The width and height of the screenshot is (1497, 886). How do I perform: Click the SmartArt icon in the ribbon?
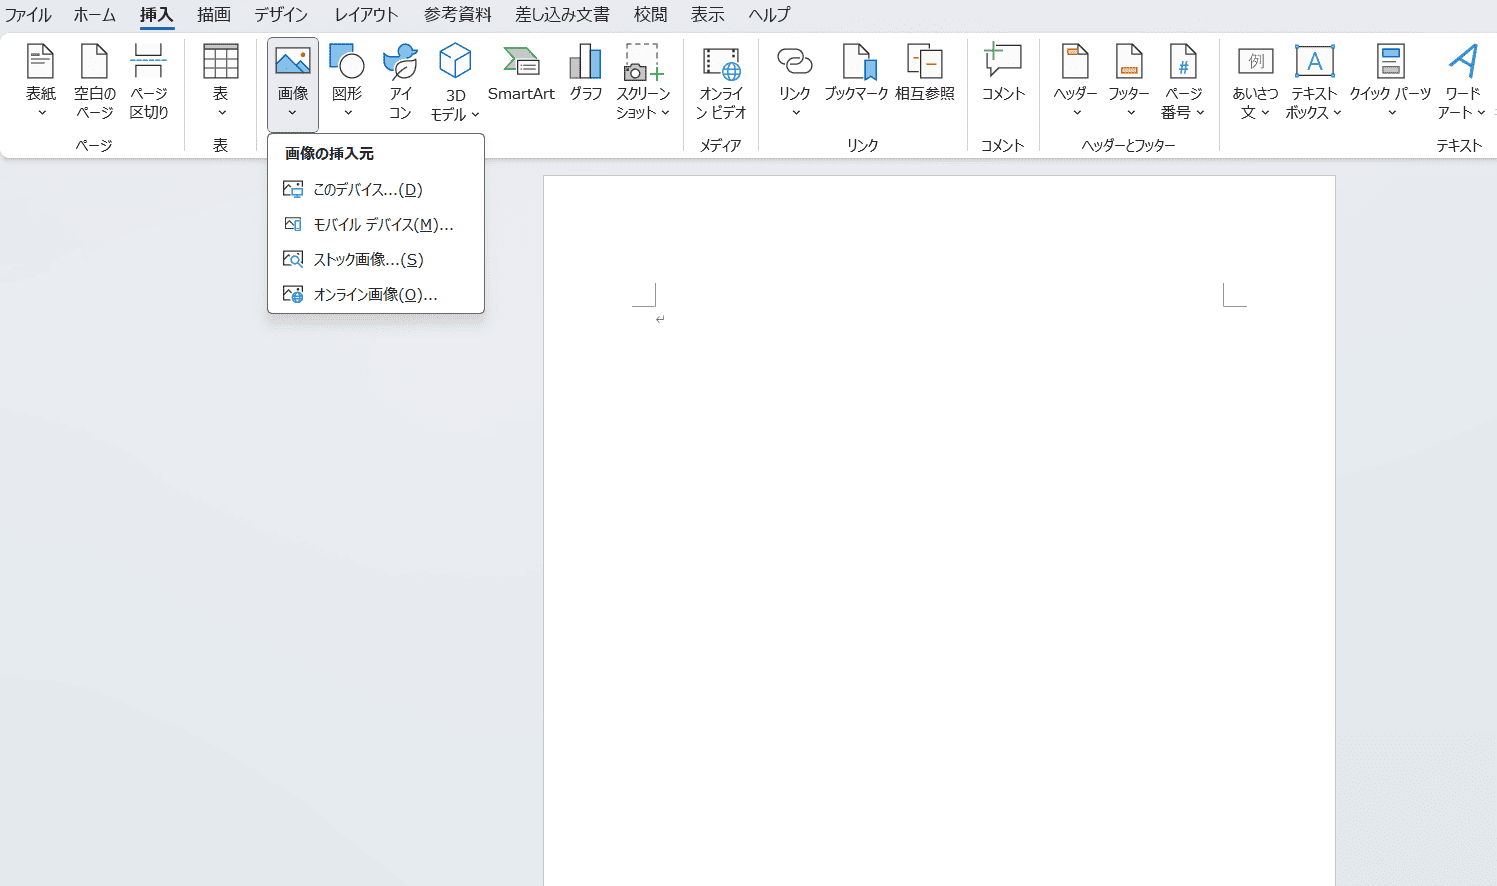(521, 64)
